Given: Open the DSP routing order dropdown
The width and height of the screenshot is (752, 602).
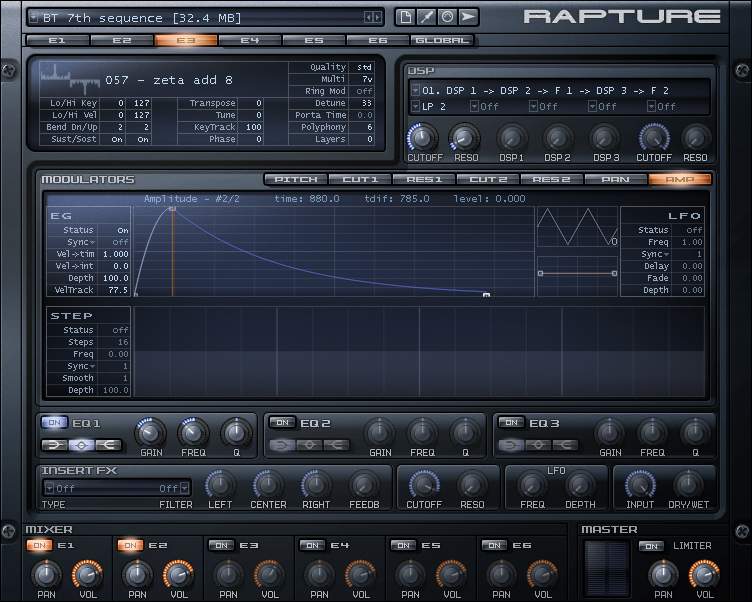Looking at the screenshot, I should click(x=415, y=90).
